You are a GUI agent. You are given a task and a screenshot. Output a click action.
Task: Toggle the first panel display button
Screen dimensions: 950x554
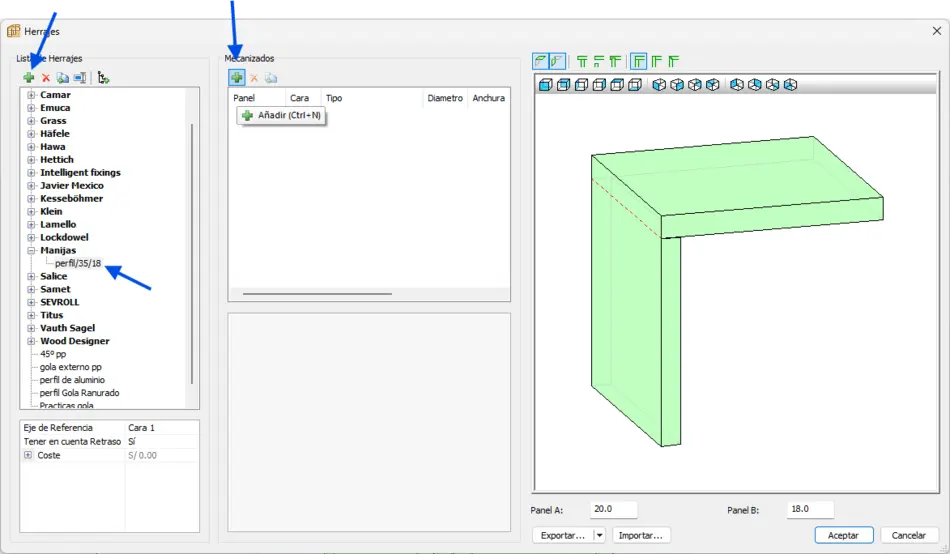tap(540, 62)
